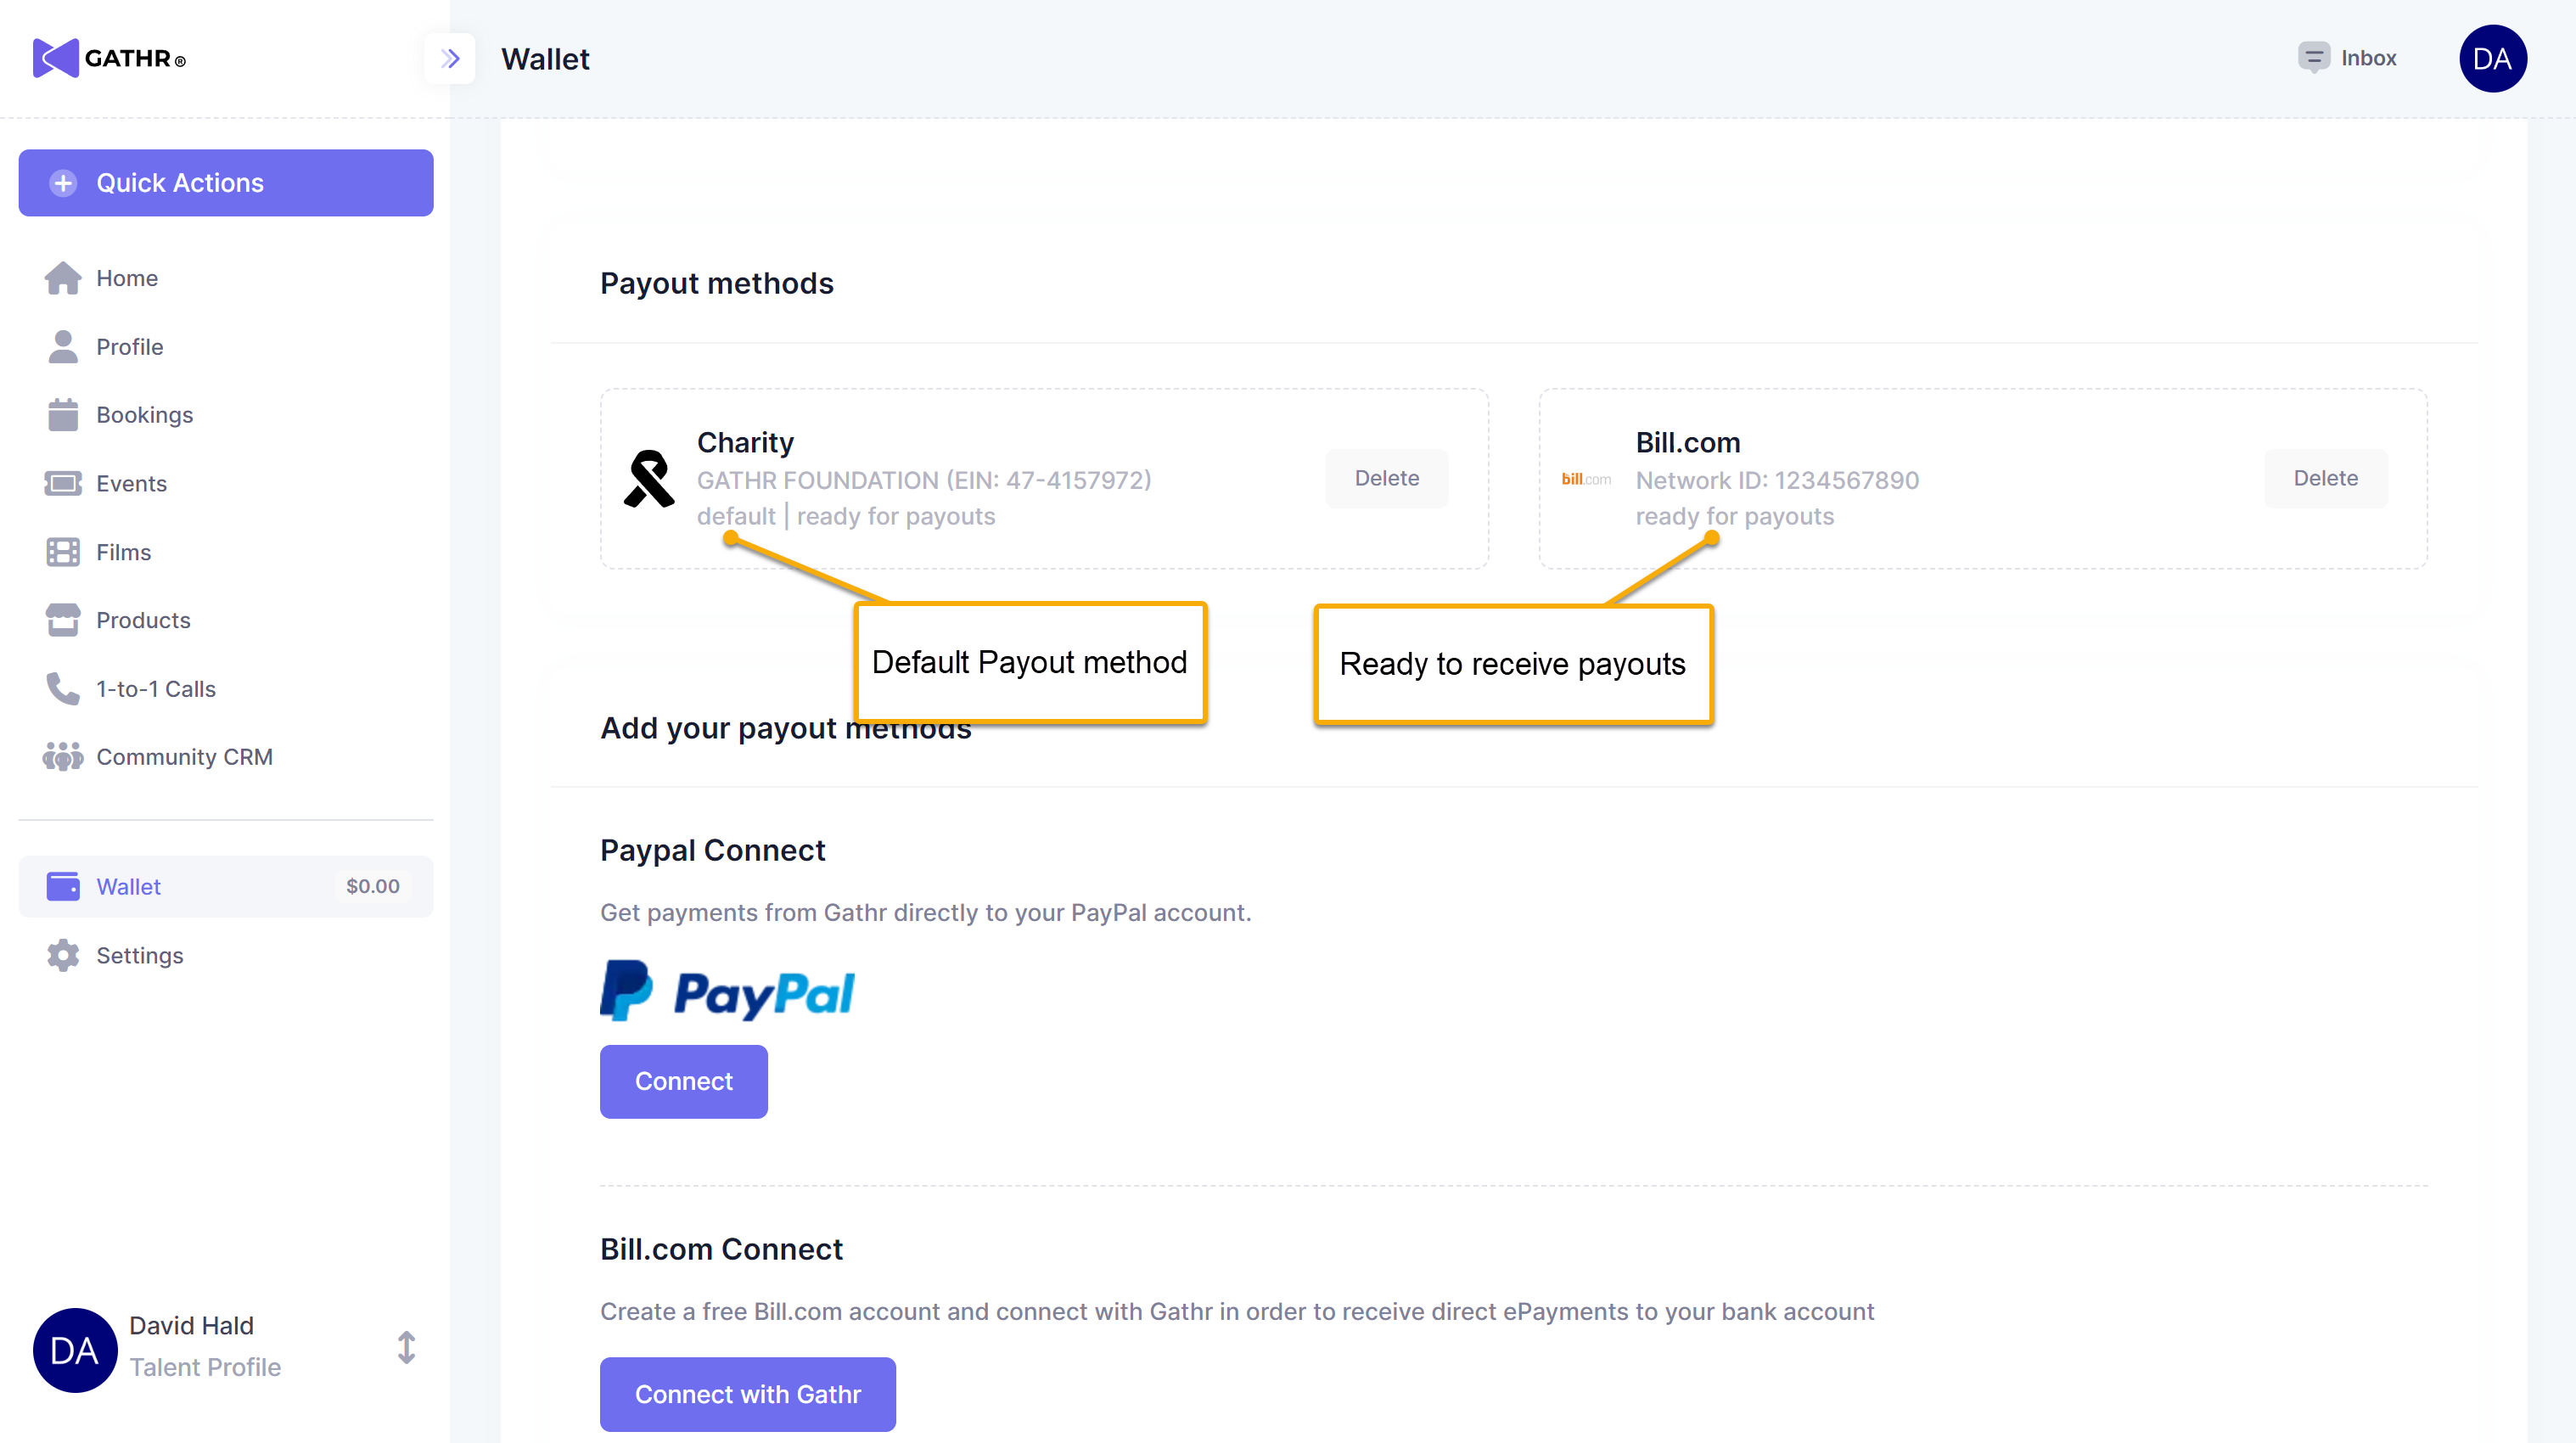Screen dimensions: 2576x1443
Task: Click the Home house icon
Action: (x=62, y=278)
